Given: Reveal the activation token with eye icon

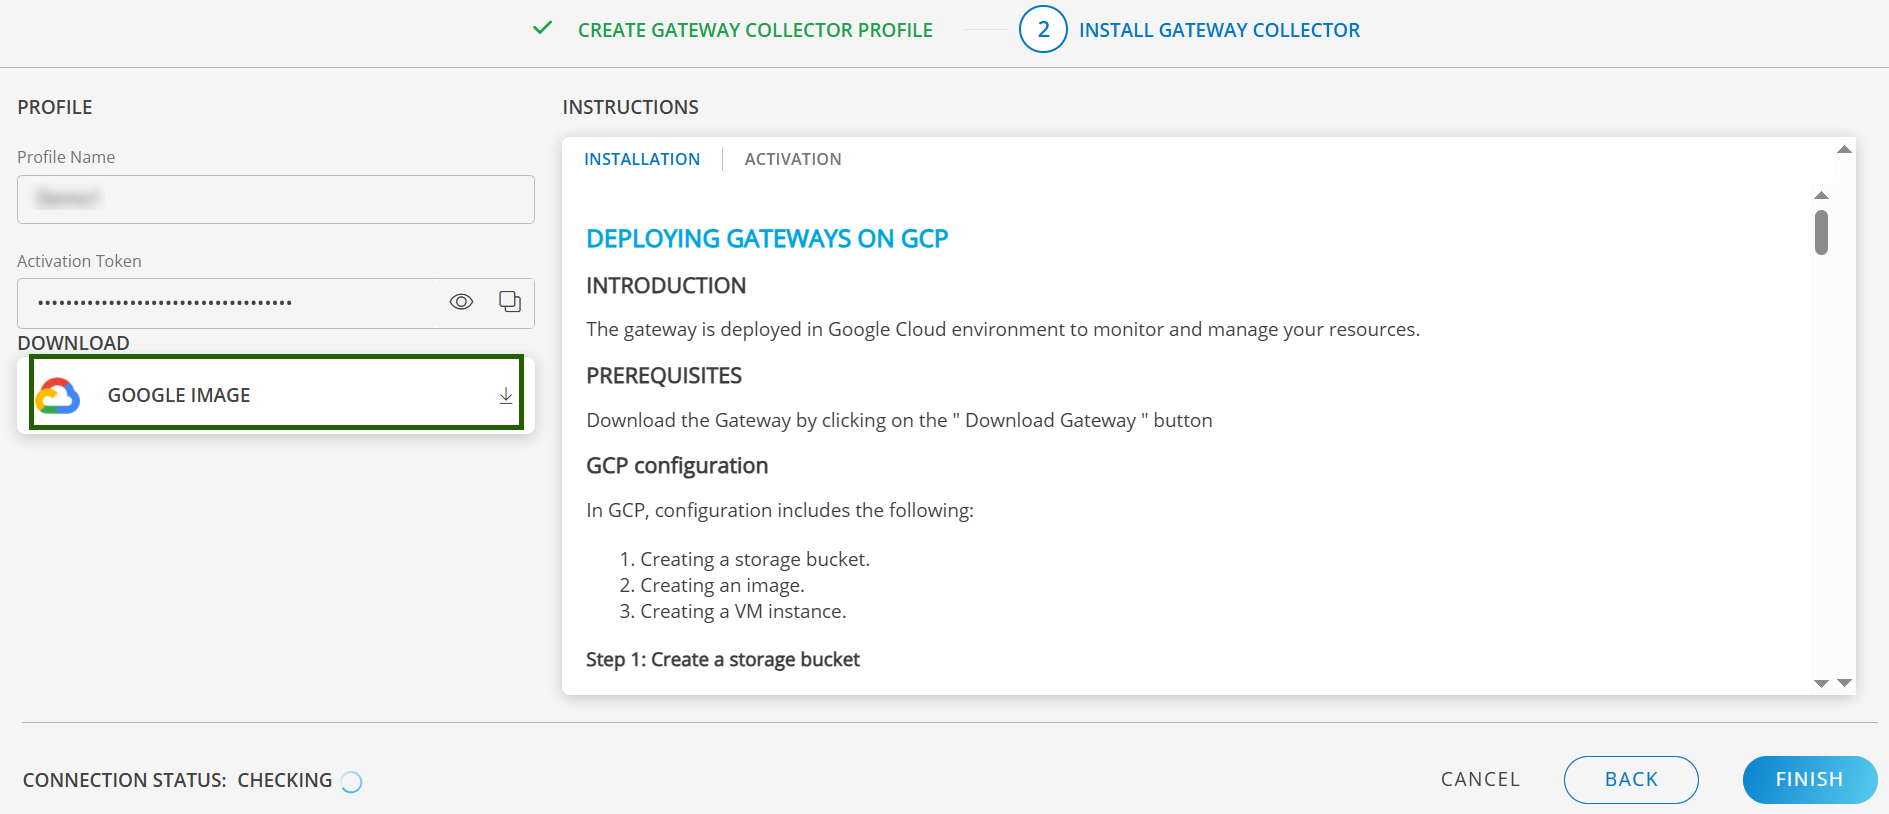Looking at the screenshot, I should point(461,302).
